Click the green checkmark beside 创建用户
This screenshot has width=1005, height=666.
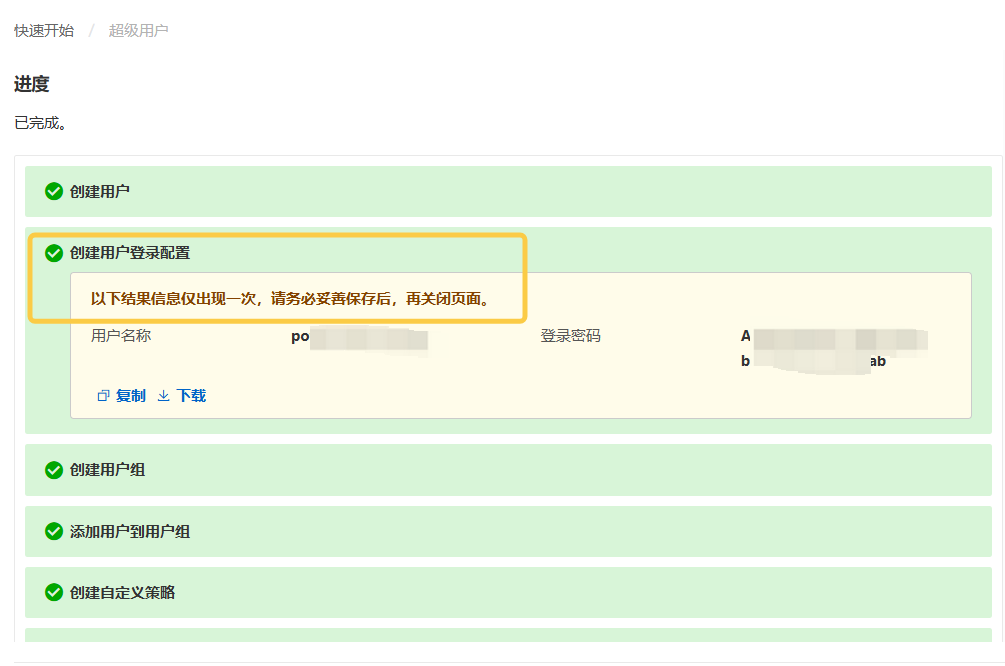(54, 191)
